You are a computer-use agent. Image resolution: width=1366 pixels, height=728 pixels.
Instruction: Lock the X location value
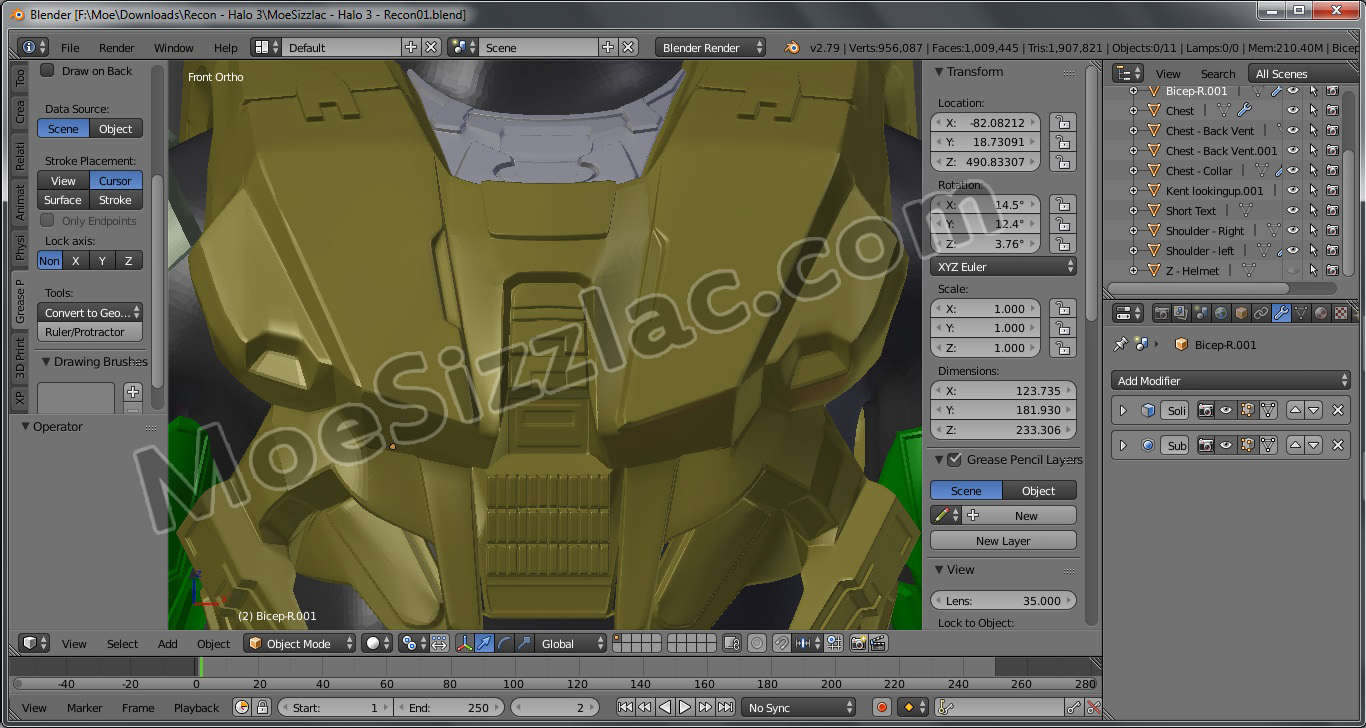coord(1062,123)
